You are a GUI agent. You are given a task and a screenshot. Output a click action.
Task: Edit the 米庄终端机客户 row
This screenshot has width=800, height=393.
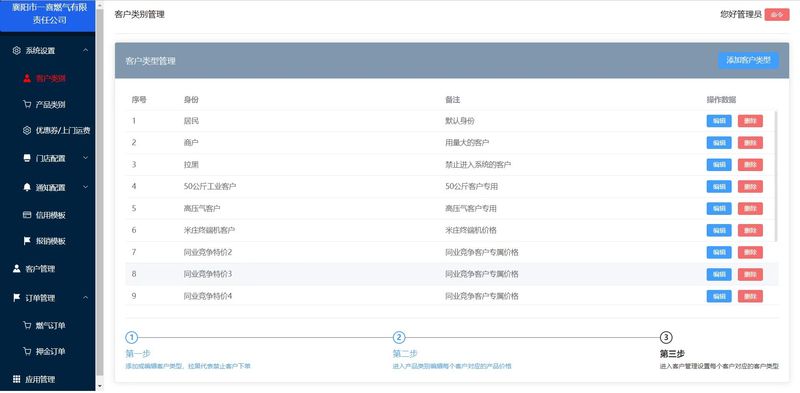[719, 230]
